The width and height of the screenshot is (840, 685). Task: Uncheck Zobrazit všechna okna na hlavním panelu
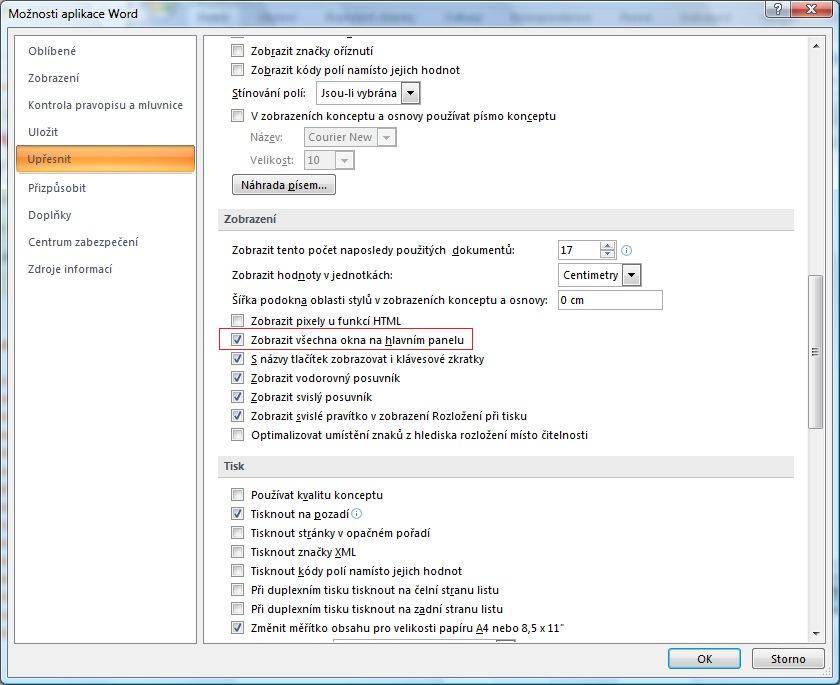point(237,340)
